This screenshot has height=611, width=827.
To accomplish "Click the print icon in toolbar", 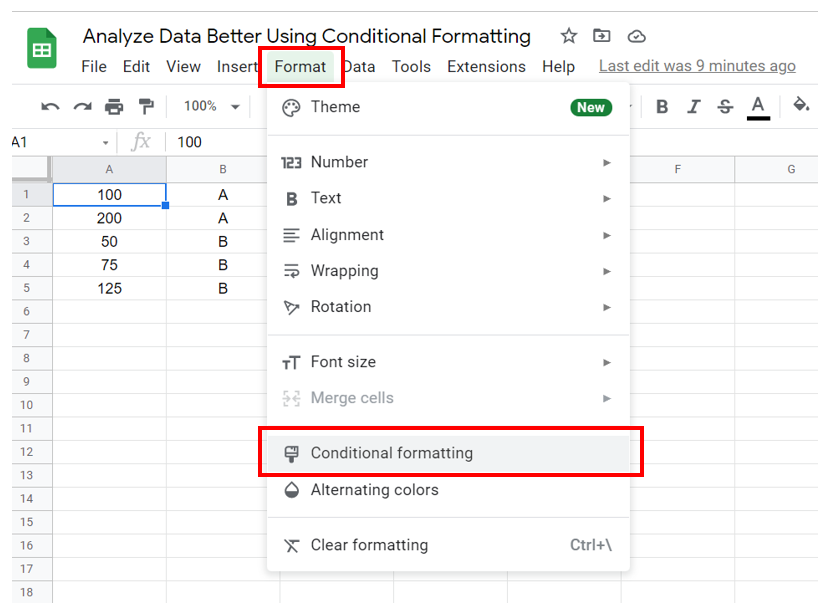I will tap(114, 106).
